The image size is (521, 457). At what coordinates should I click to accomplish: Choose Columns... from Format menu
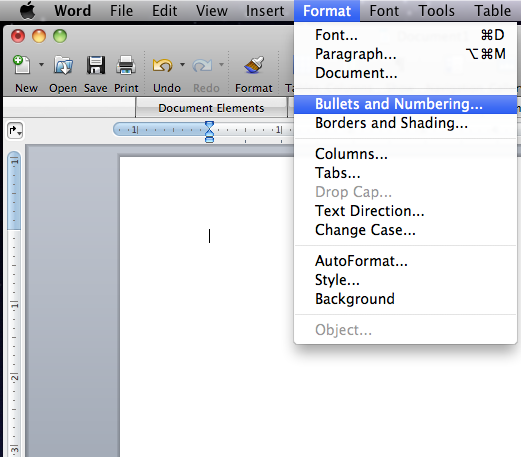pos(405,154)
